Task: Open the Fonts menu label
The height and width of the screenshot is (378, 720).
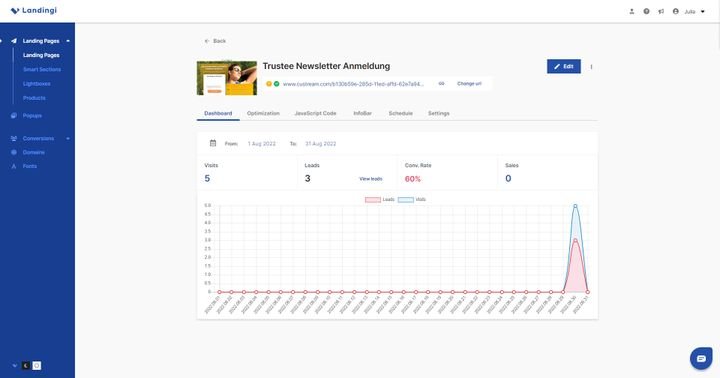Action: pos(30,166)
